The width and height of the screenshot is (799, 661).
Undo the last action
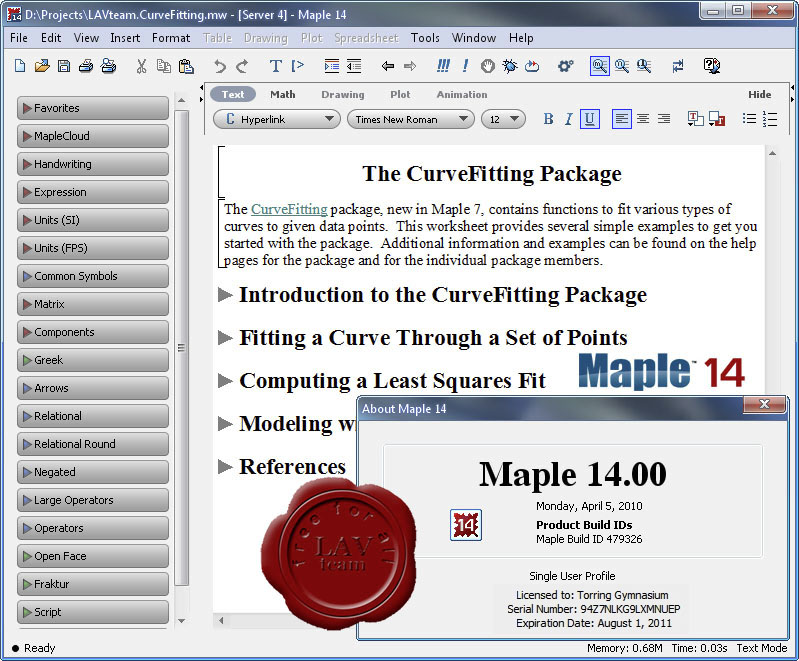click(220, 66)
